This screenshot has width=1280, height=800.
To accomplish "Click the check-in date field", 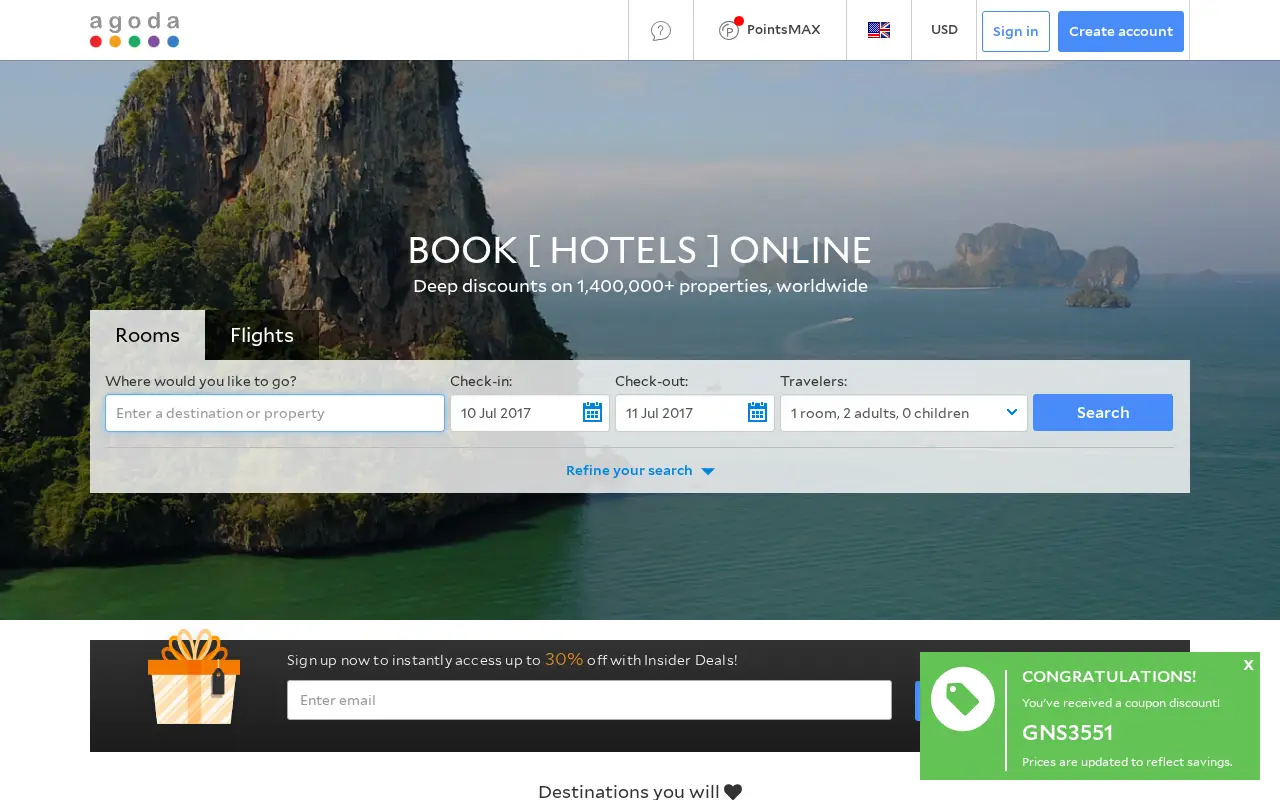I will point(530,413).
